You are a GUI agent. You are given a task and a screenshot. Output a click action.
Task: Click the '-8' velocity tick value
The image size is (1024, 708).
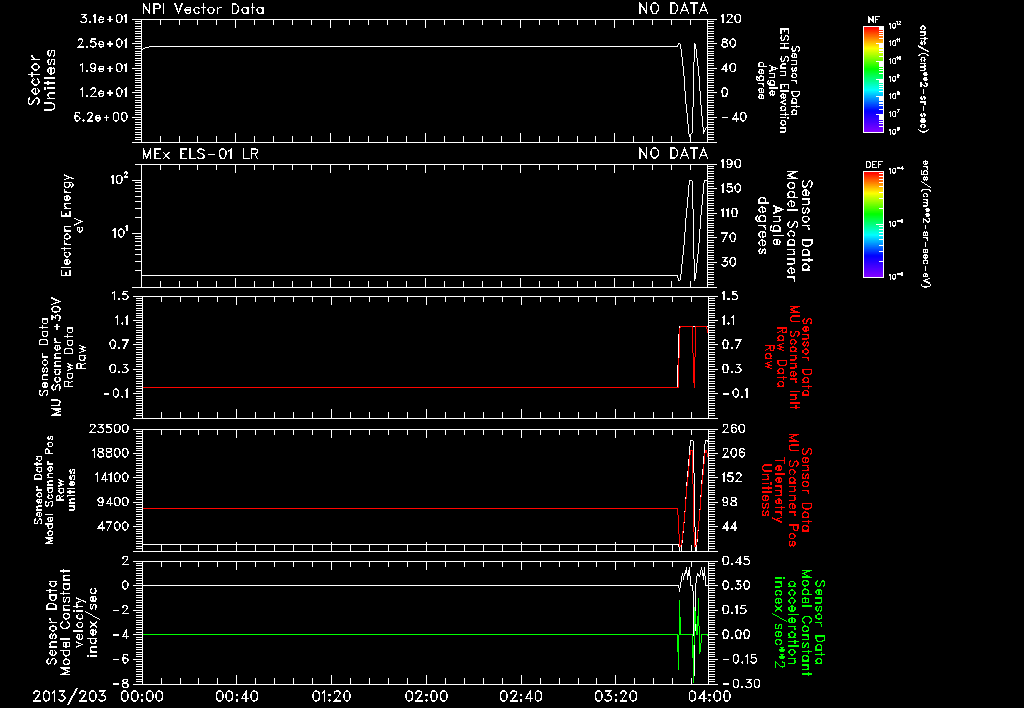pos(120,684)
